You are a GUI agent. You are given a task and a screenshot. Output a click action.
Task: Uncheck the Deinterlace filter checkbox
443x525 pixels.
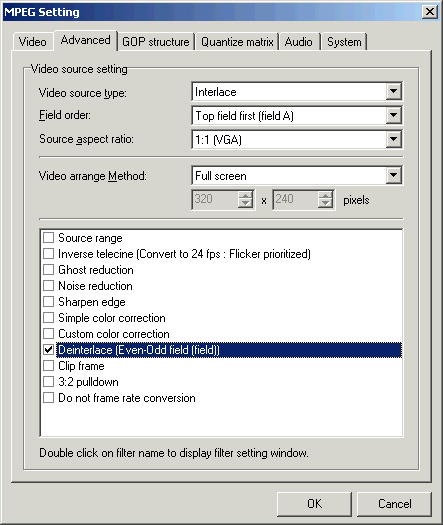click(49, 350)
